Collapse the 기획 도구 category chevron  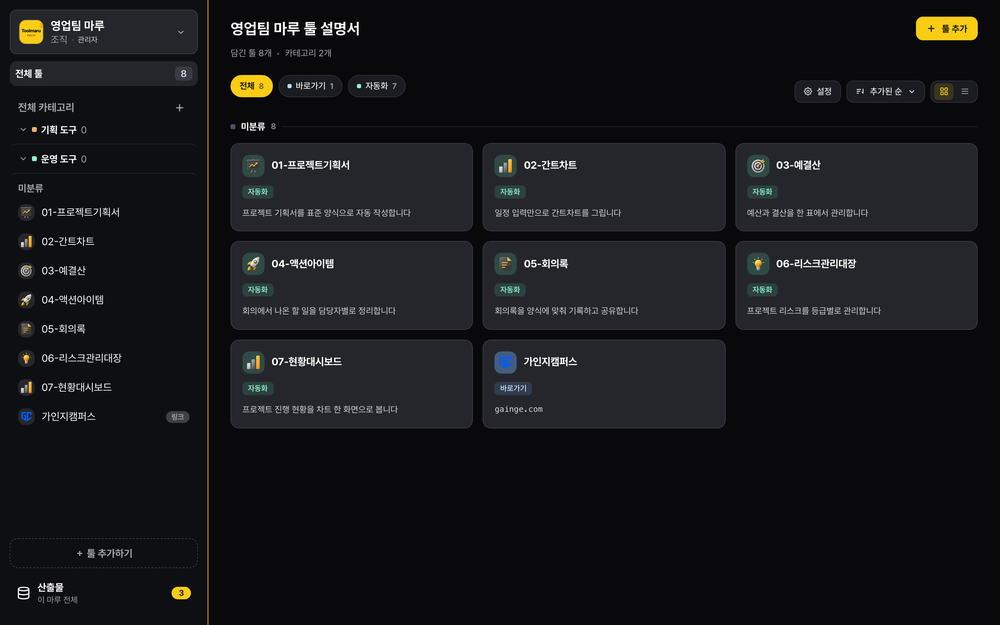point(23,129)
